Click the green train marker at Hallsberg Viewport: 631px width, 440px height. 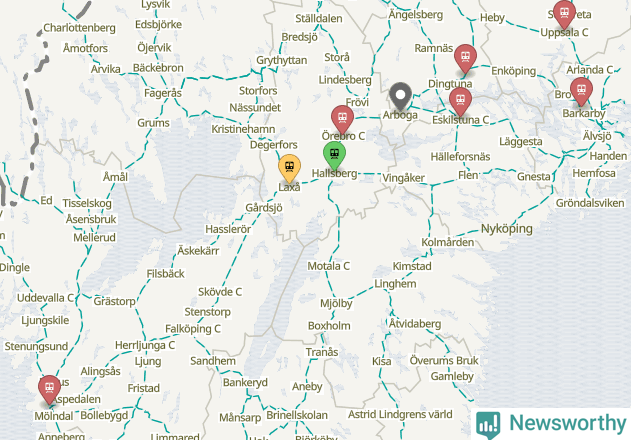click(334, 155)
